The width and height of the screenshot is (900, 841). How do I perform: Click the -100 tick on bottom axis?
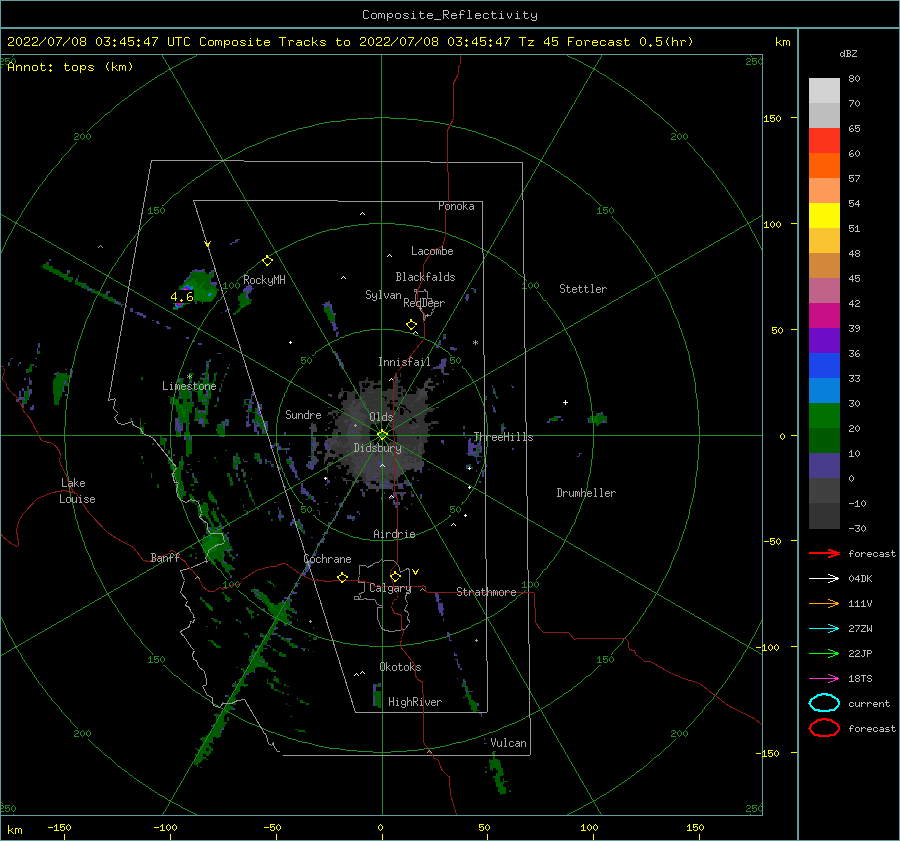coord(165,828)
